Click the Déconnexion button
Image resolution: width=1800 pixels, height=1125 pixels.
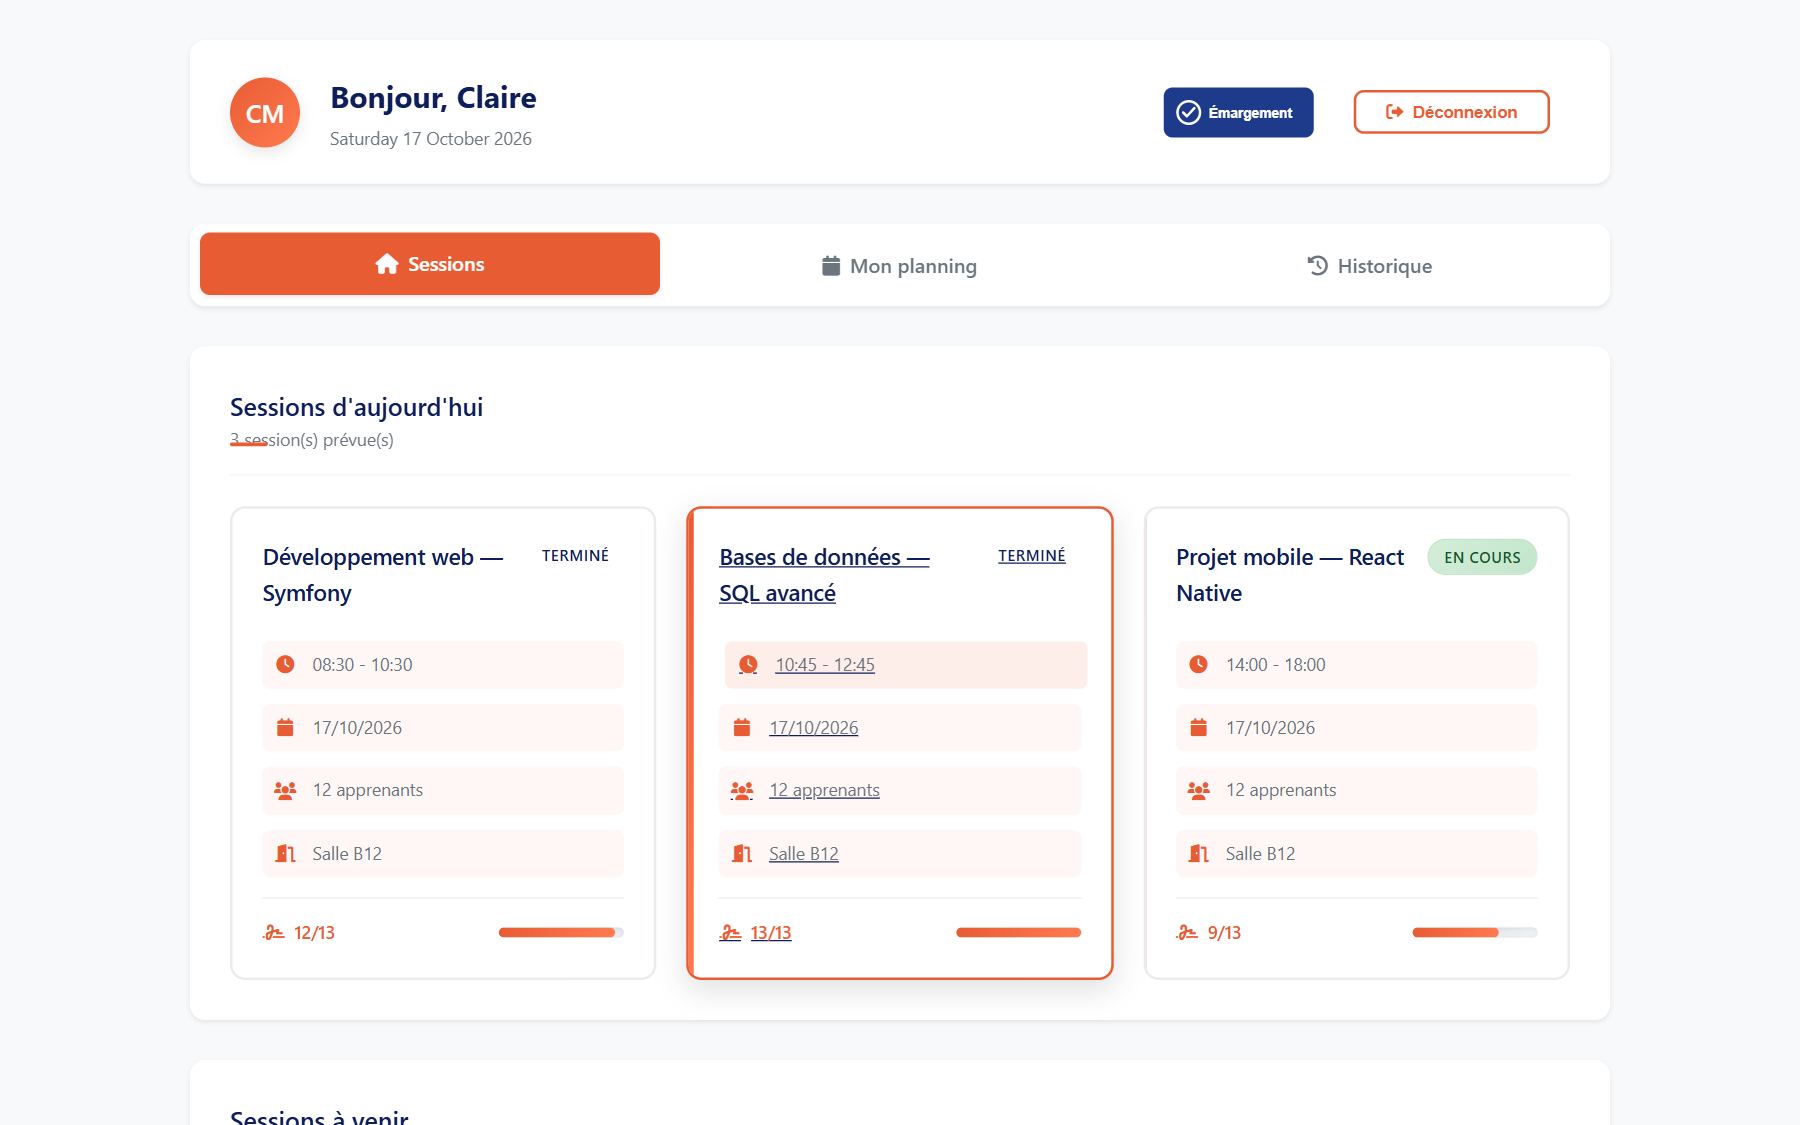pos(1451,112)
